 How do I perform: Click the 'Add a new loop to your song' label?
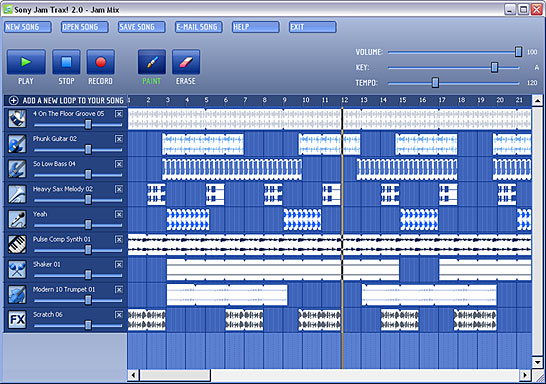(73, 101)
